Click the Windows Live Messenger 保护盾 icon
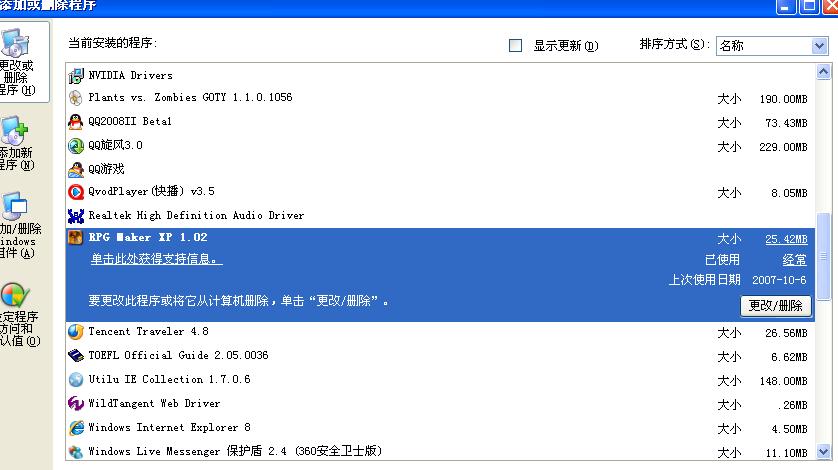 coord(76,452)
